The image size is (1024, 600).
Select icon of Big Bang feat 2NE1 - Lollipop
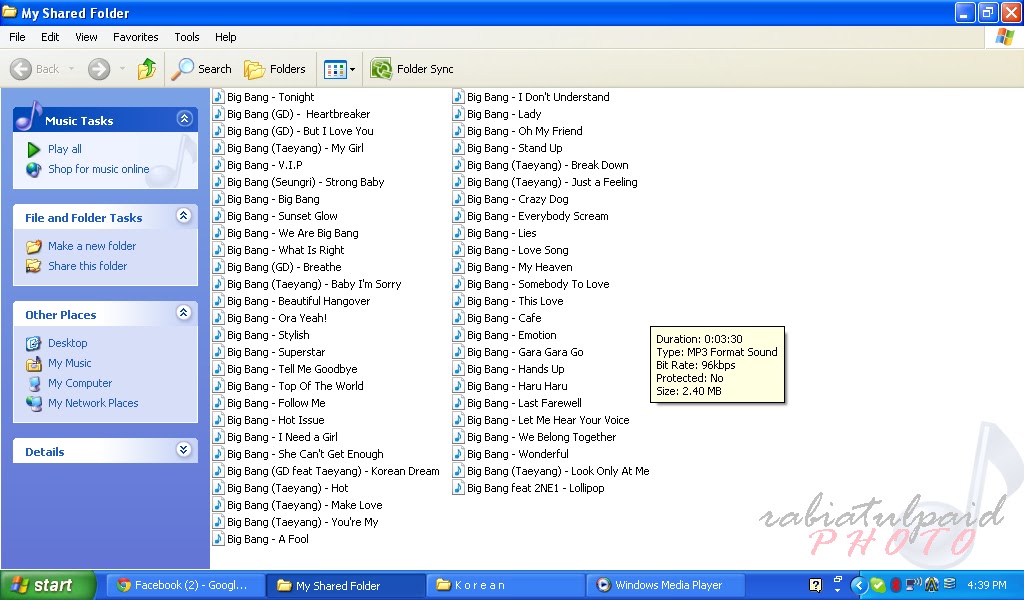pos(458,488)
